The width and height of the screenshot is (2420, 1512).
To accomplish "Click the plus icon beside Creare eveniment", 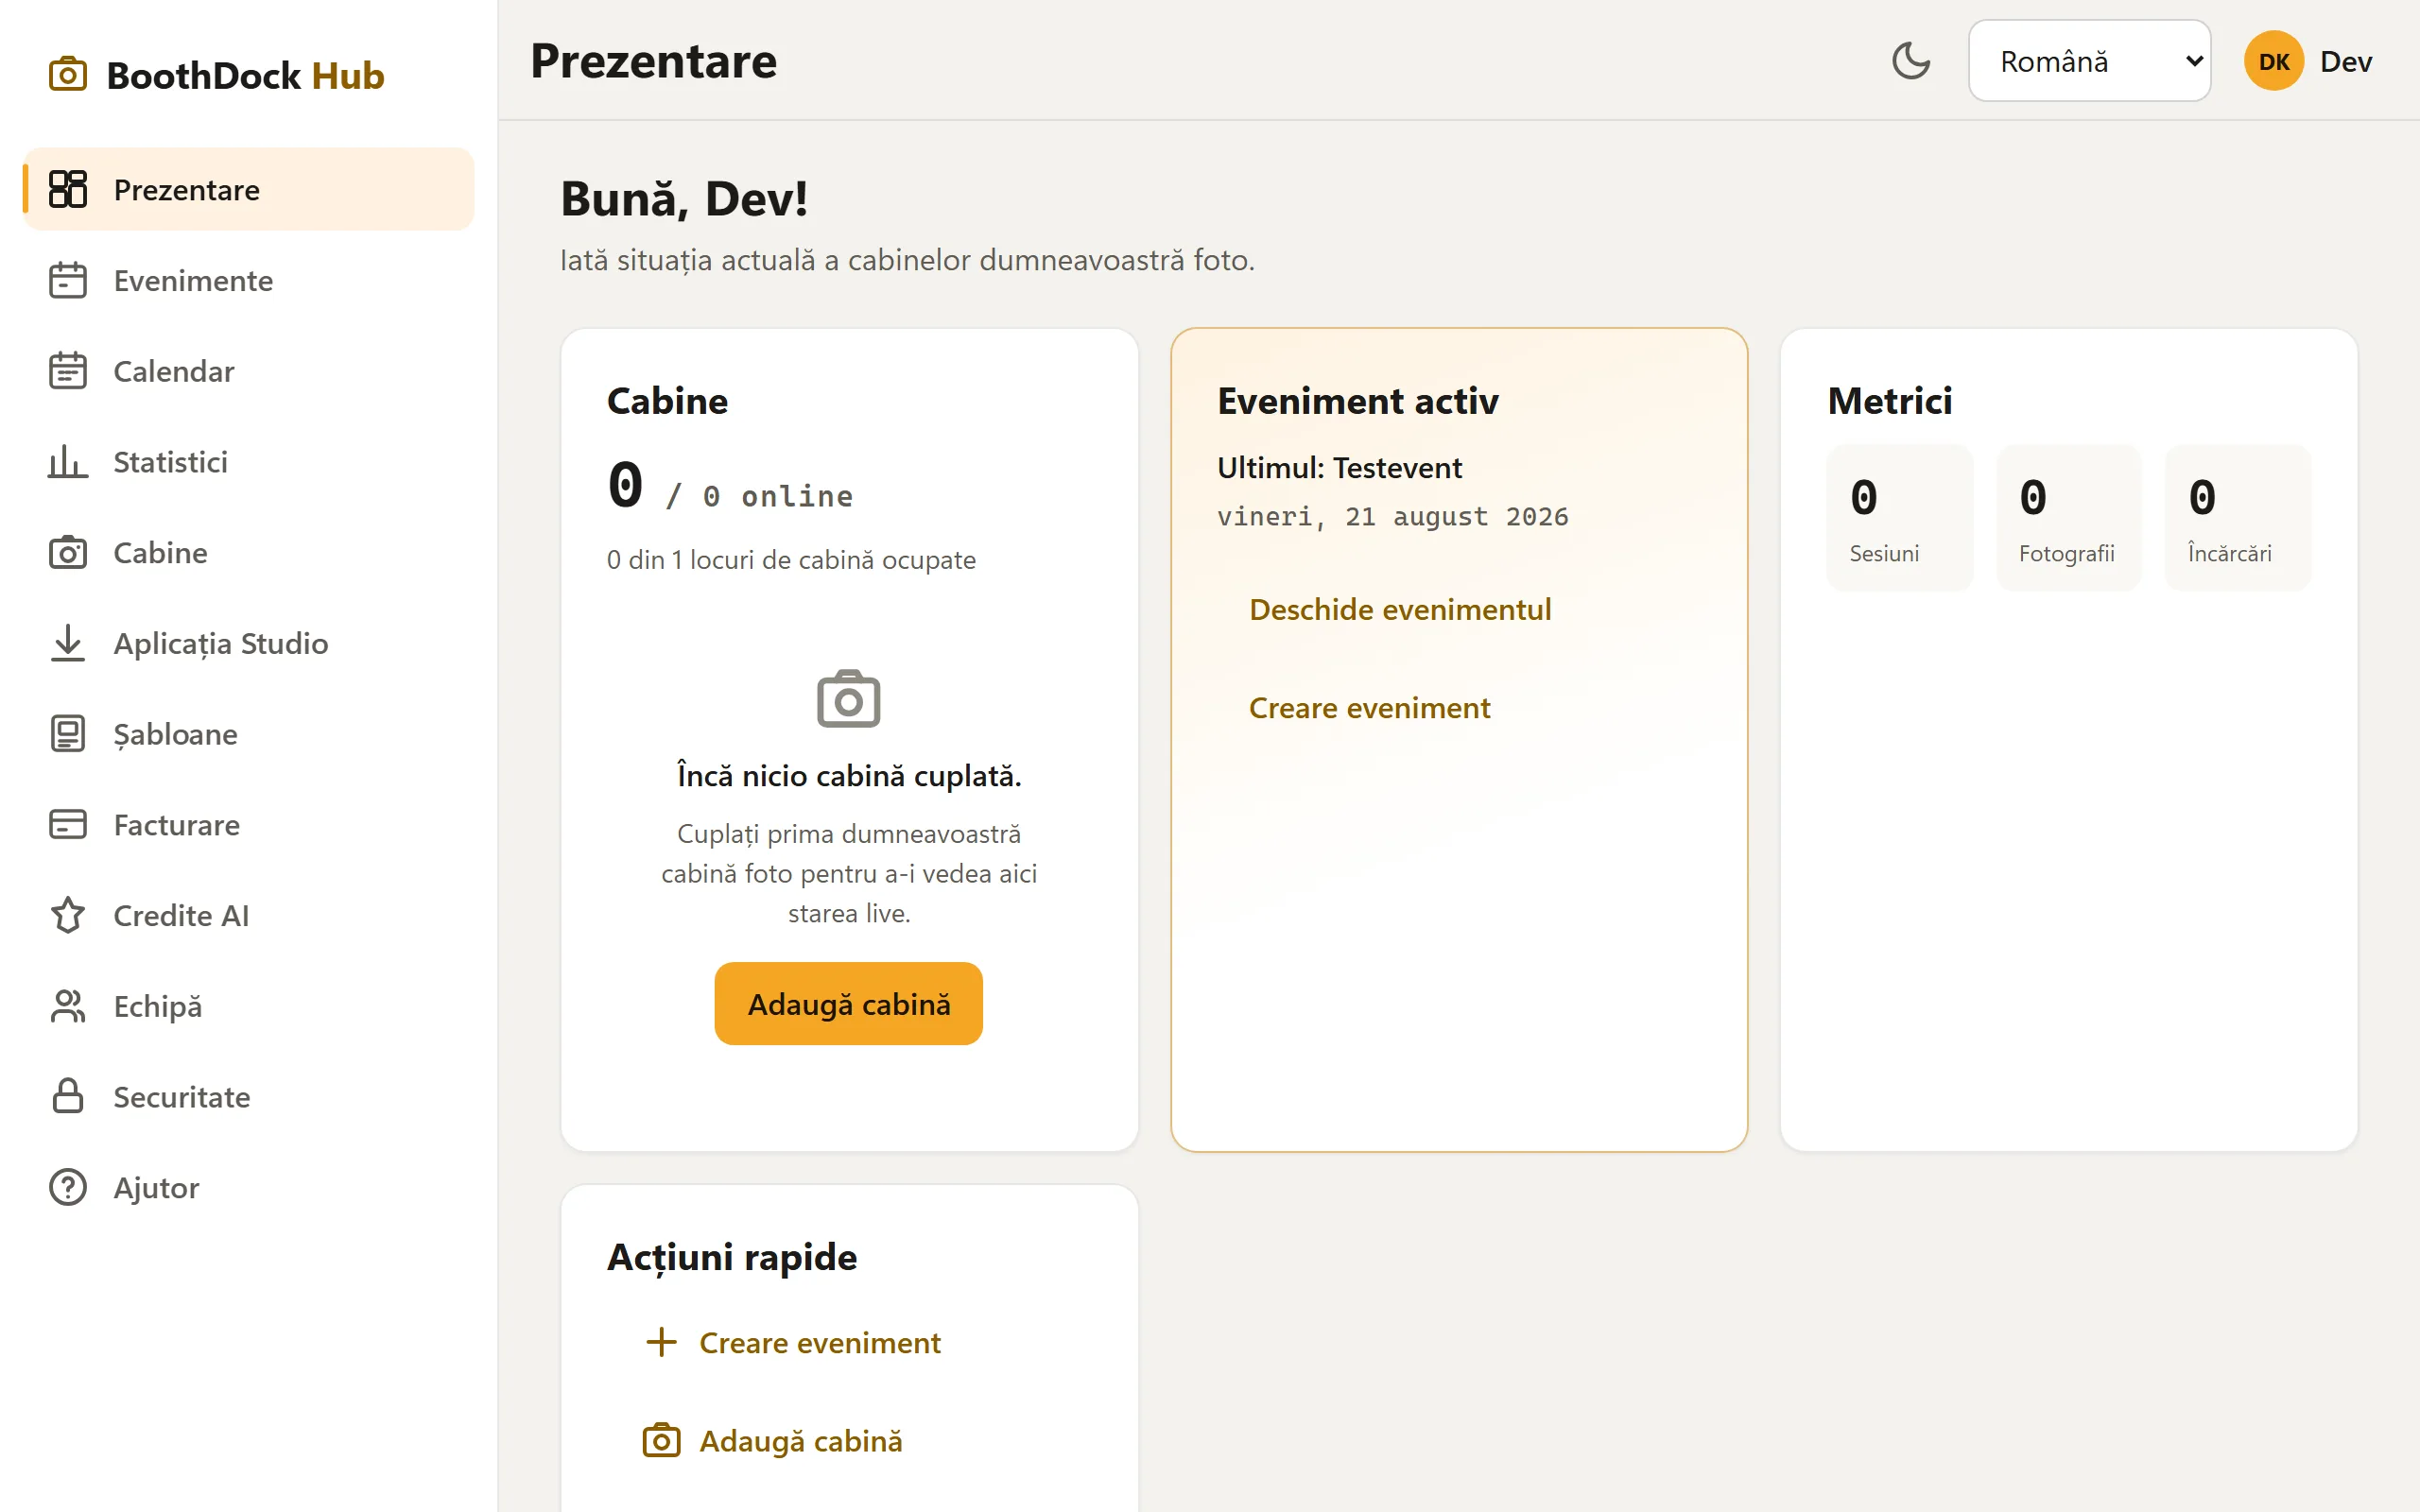I will [661, 1342].
